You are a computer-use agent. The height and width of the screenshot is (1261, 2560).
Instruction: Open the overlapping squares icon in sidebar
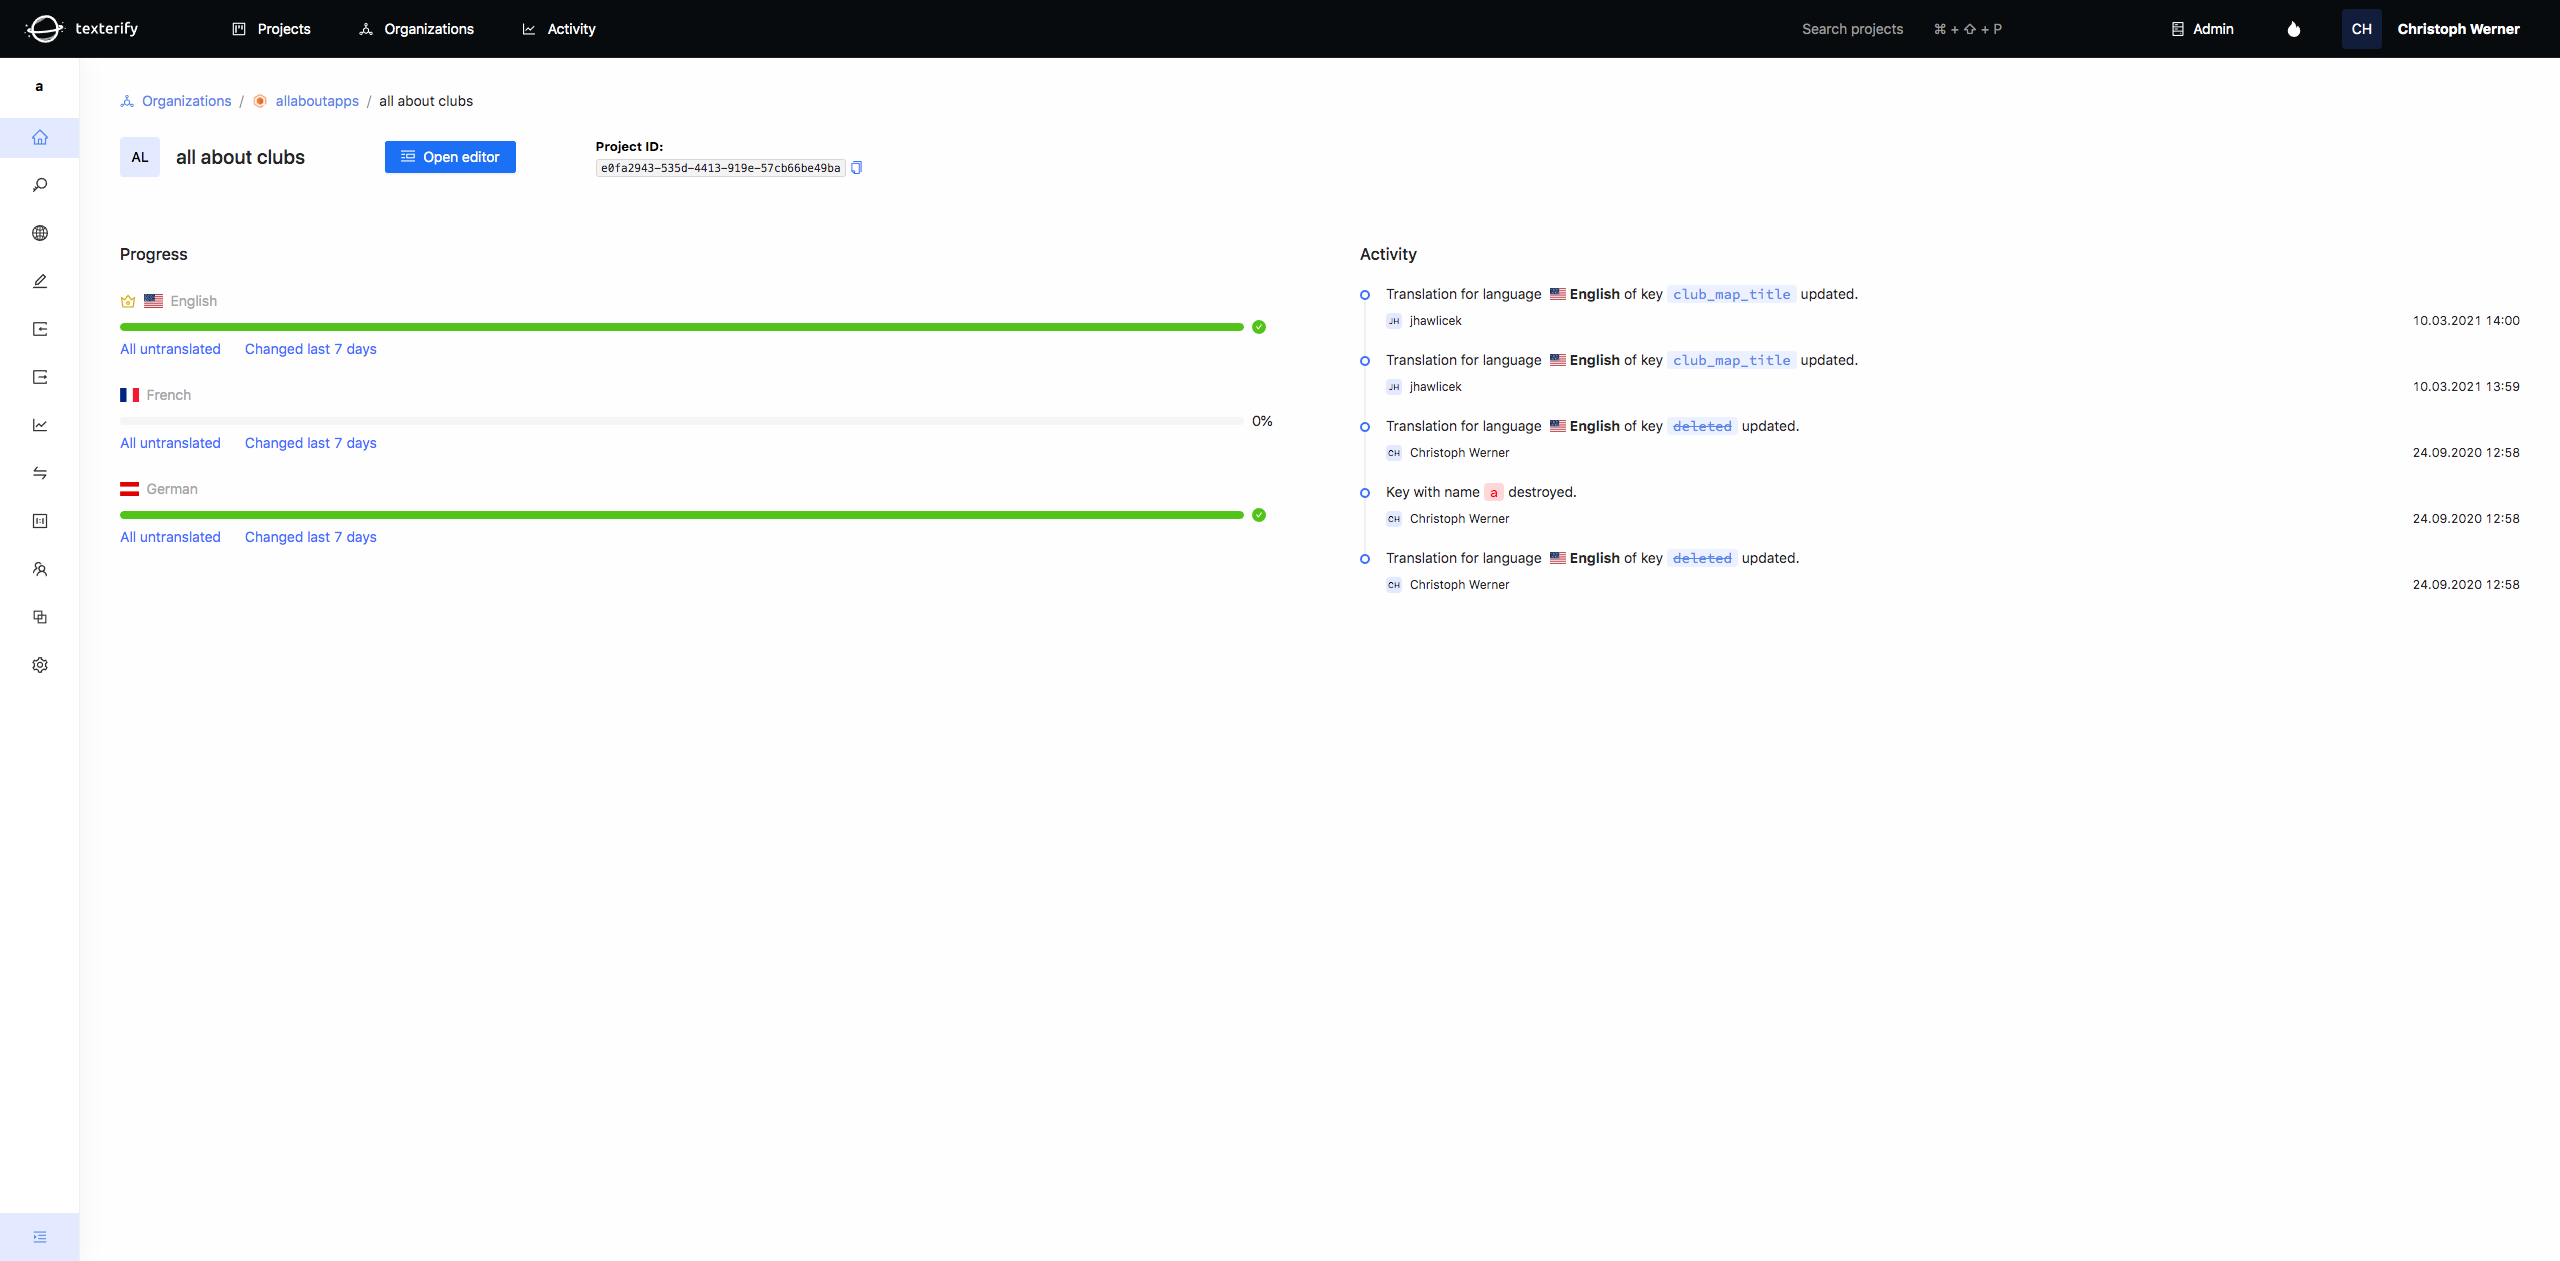click(40, 617)
